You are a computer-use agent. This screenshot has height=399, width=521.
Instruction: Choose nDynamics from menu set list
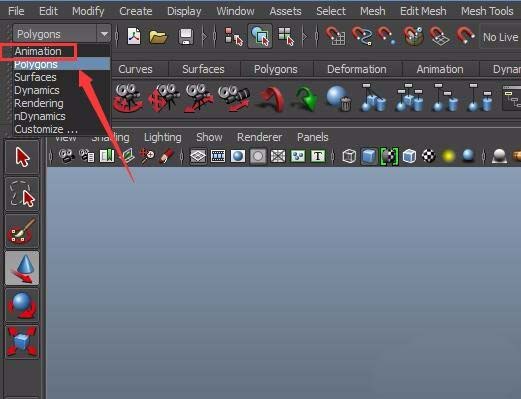click(x=62, y=116)
